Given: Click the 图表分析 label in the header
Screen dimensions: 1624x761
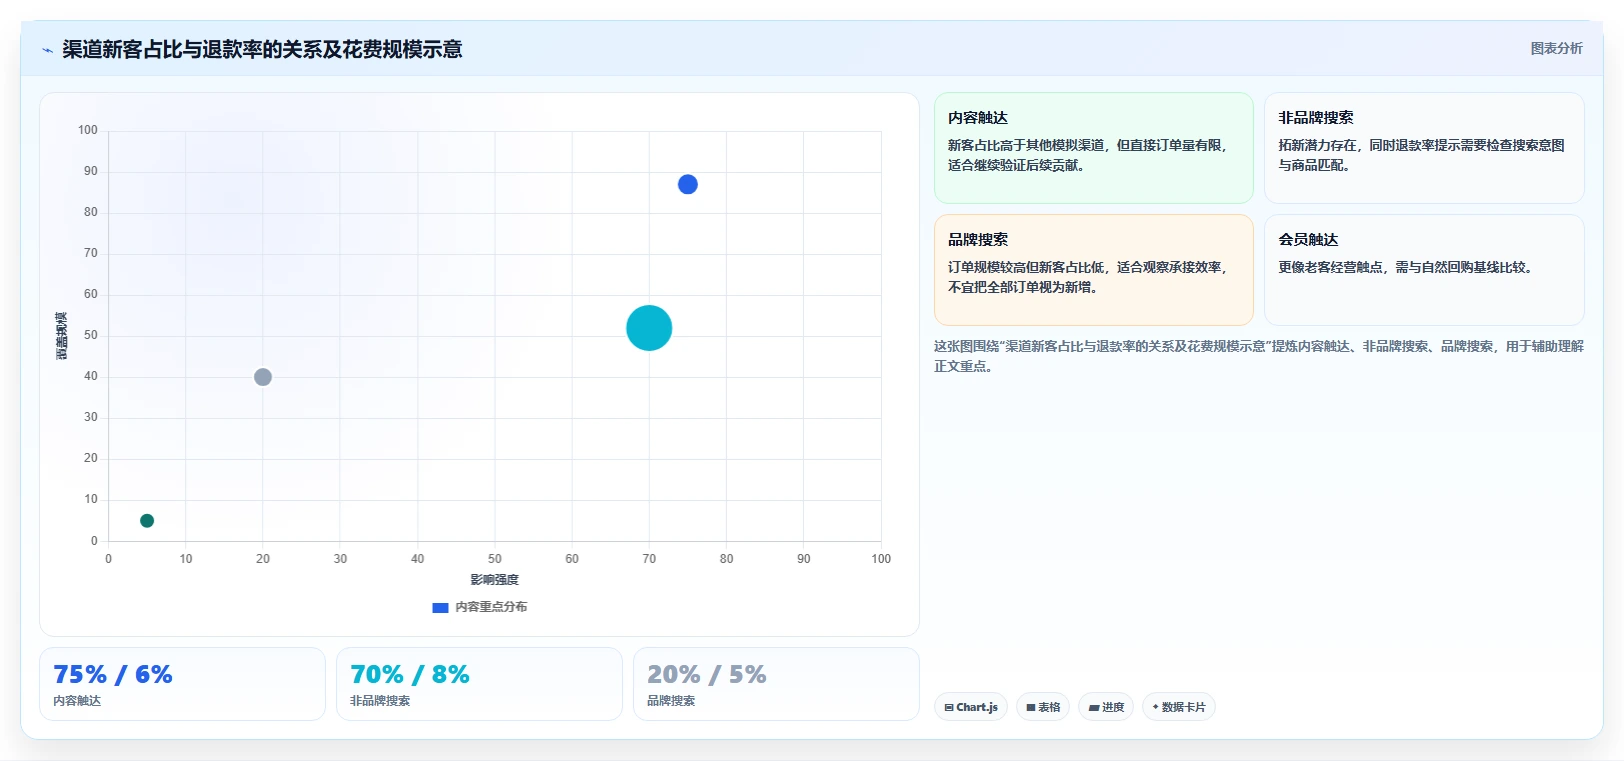Looking at the screenshot, I should click(x=1556, y=48).
